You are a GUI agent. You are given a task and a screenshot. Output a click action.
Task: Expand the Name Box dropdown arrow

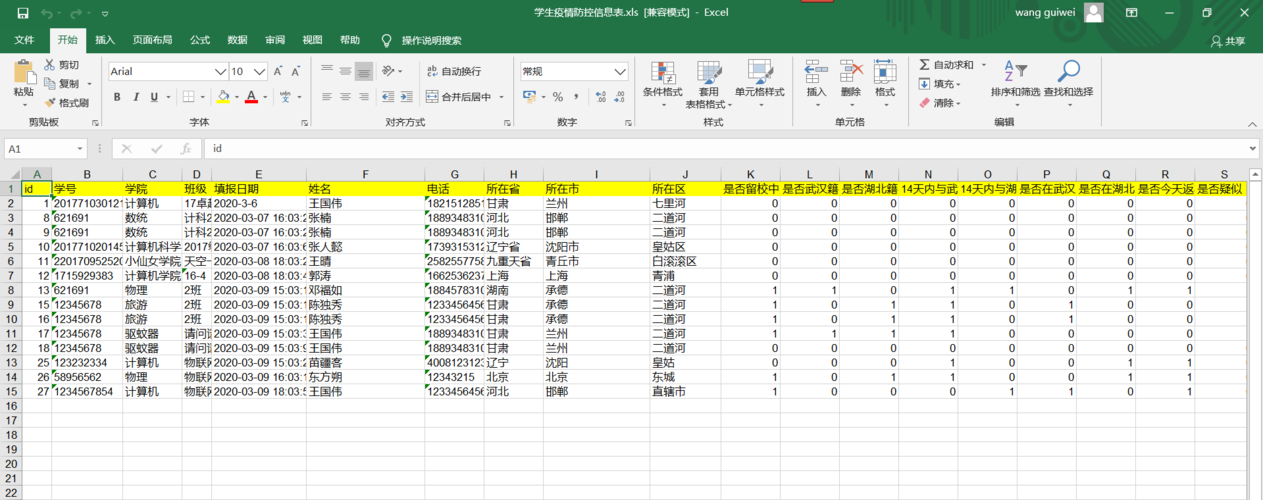pyautogui.click(x=81, y=148)
